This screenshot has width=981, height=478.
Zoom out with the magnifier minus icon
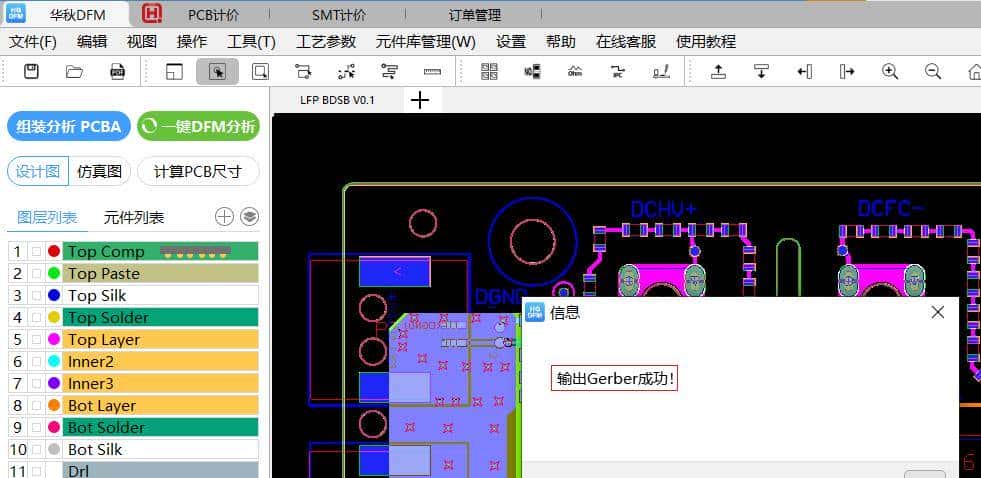click(x=933, y=71)
